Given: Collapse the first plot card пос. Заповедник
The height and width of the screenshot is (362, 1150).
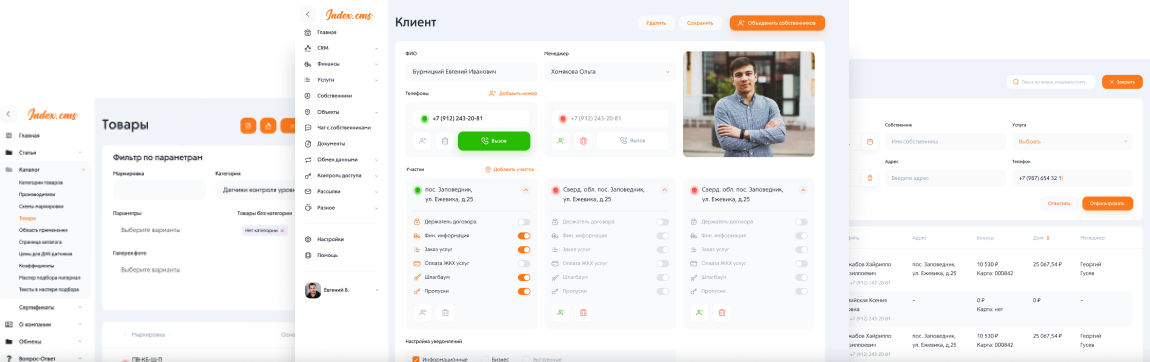Looking at the screenshot, I should (x=526, y=190).
